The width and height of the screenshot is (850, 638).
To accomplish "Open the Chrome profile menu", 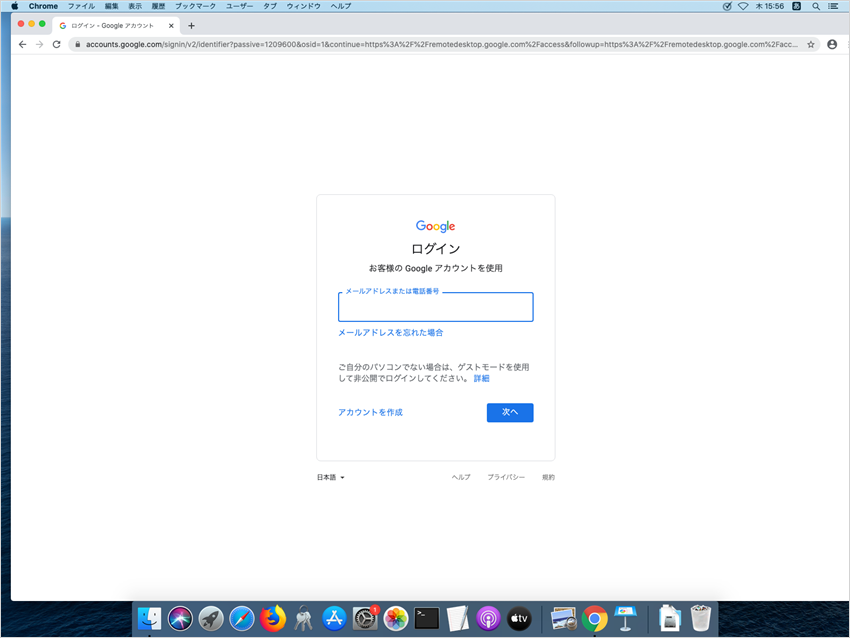I will tap(832, 44).
